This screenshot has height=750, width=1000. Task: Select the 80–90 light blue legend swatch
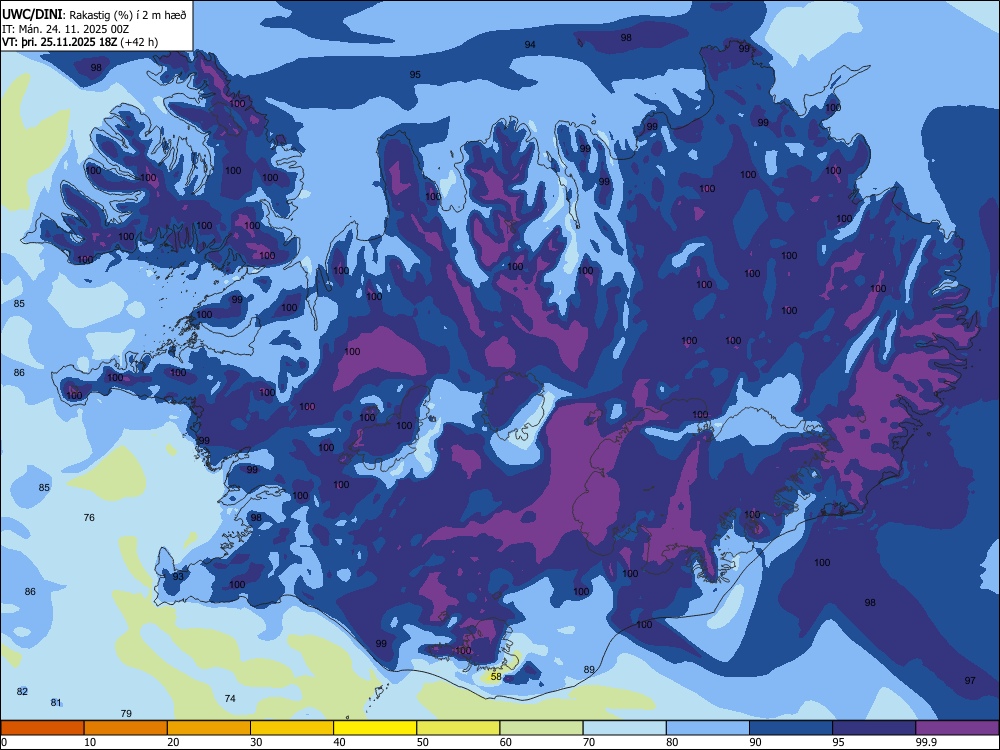coord(708,728)
